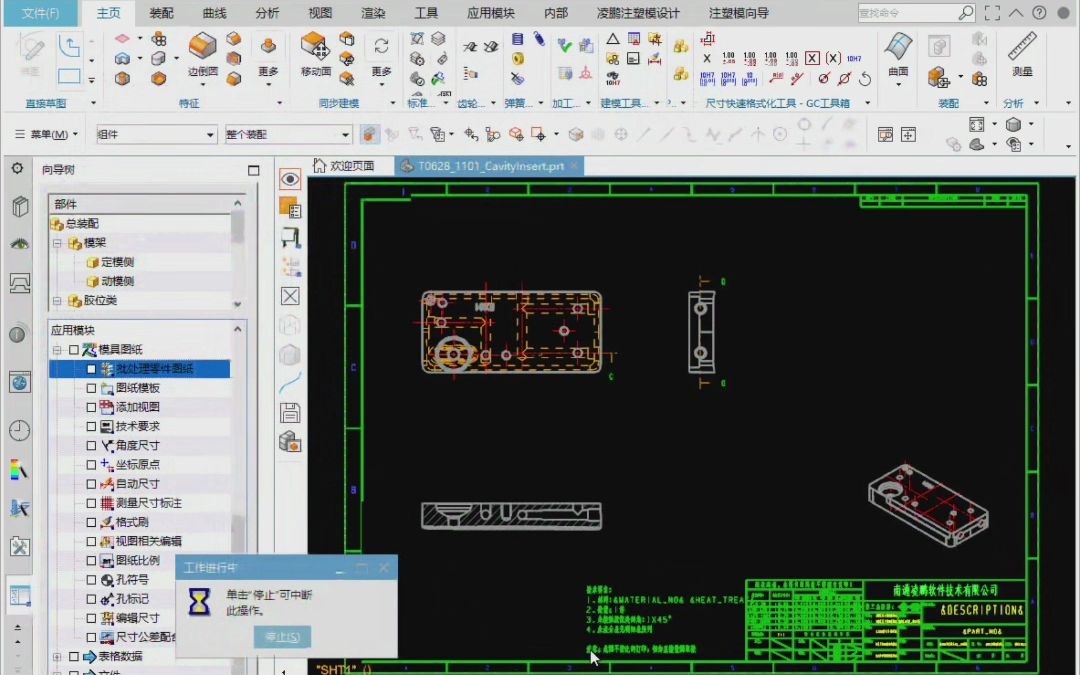The width and height of the screenshot is (1080, 675).
Task: Click the undo arrow in GC toolbox
Action: click(865, 79)
